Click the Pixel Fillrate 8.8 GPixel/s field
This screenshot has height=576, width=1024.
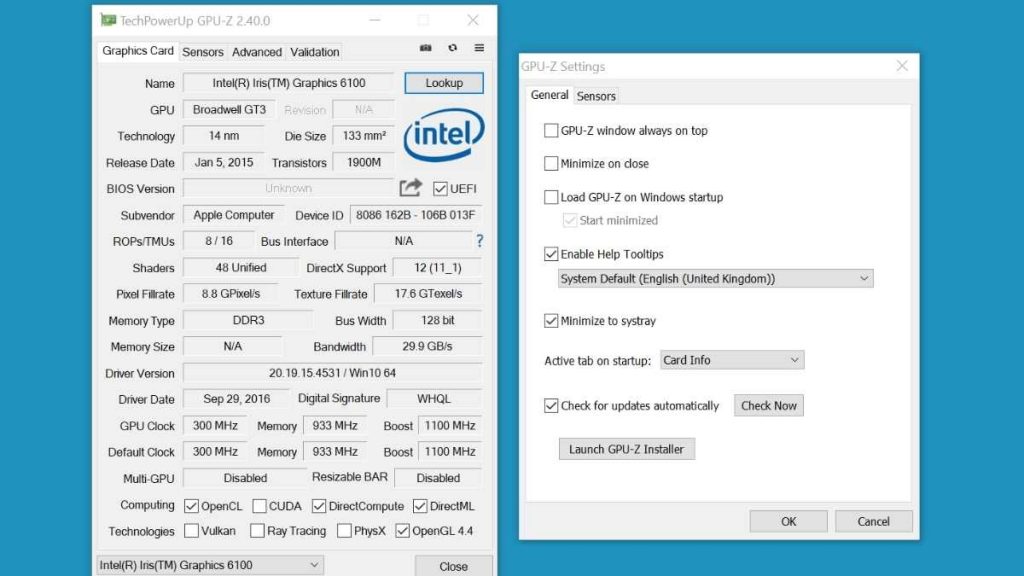point(230,294)
